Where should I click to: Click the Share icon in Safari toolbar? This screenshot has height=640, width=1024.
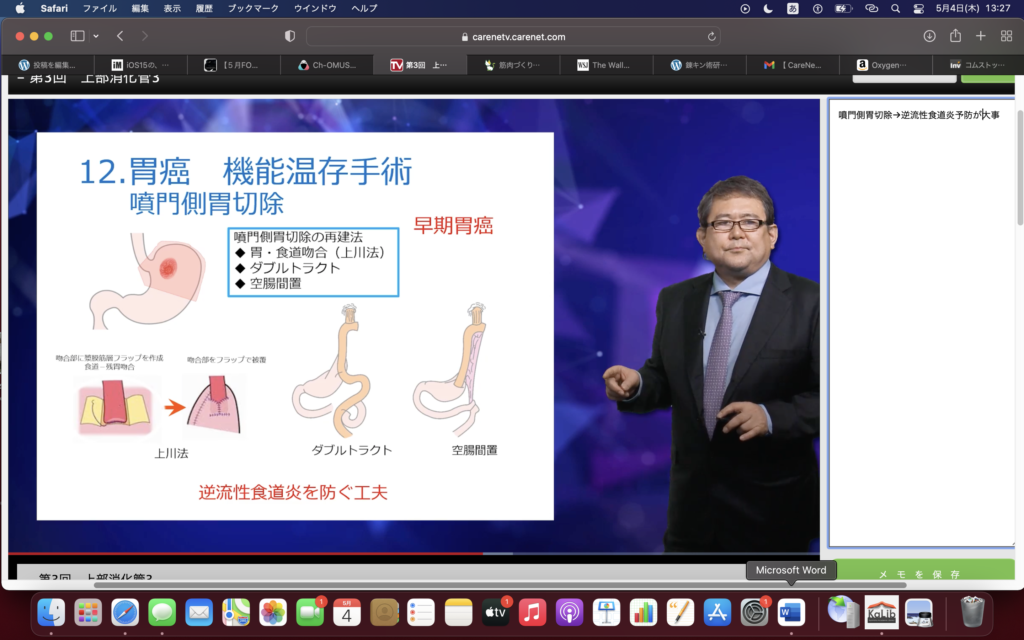click(x=955, y=36)
